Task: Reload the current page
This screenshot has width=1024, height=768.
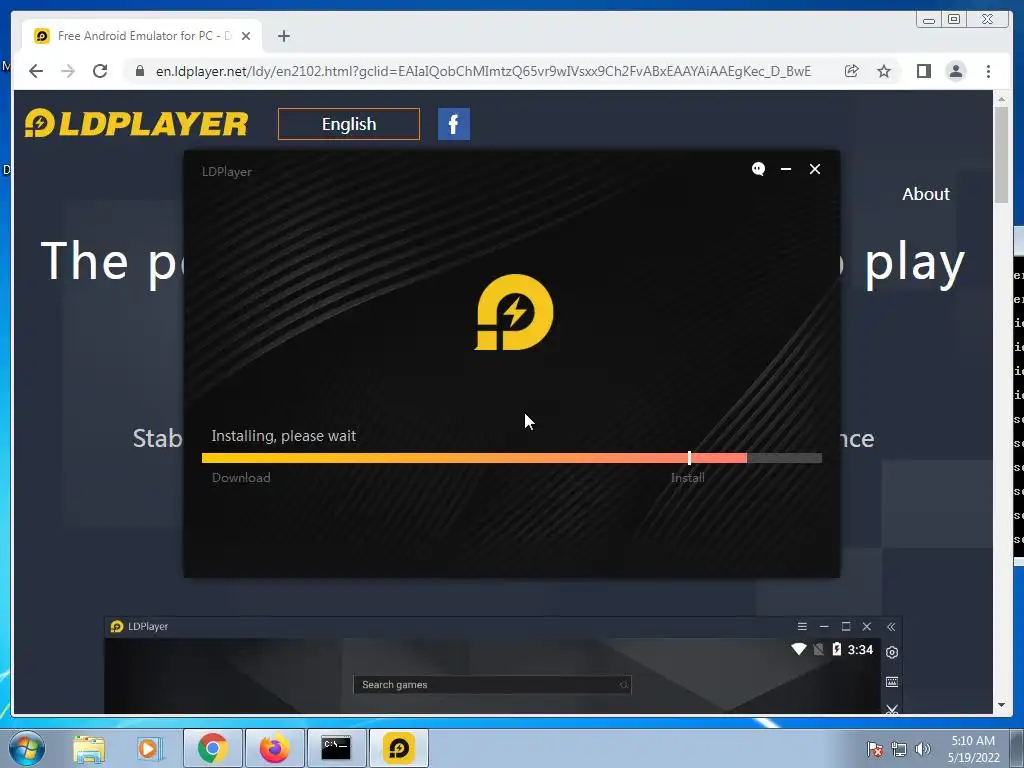Action: [x=100, y=71]
